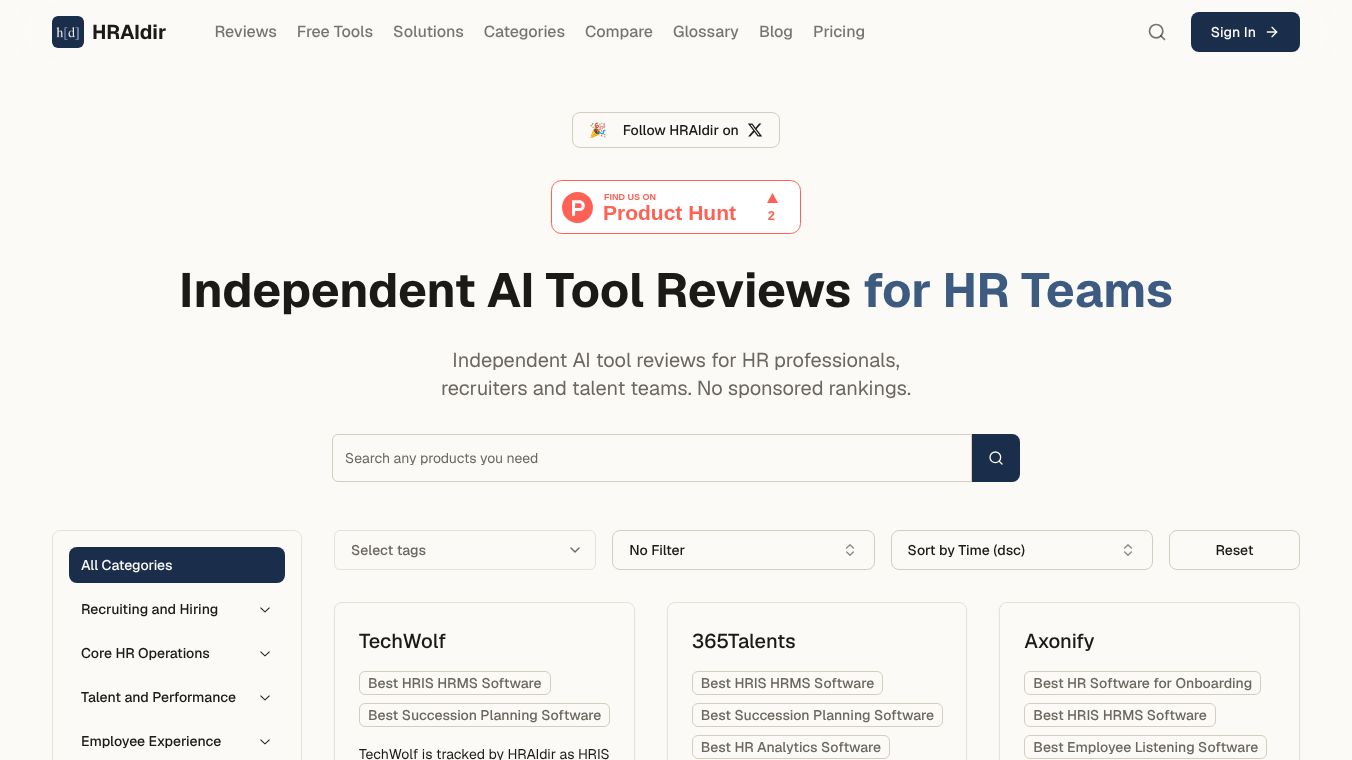
Task: Click the X (Twitter) logo icon
Action: [755, 130]
